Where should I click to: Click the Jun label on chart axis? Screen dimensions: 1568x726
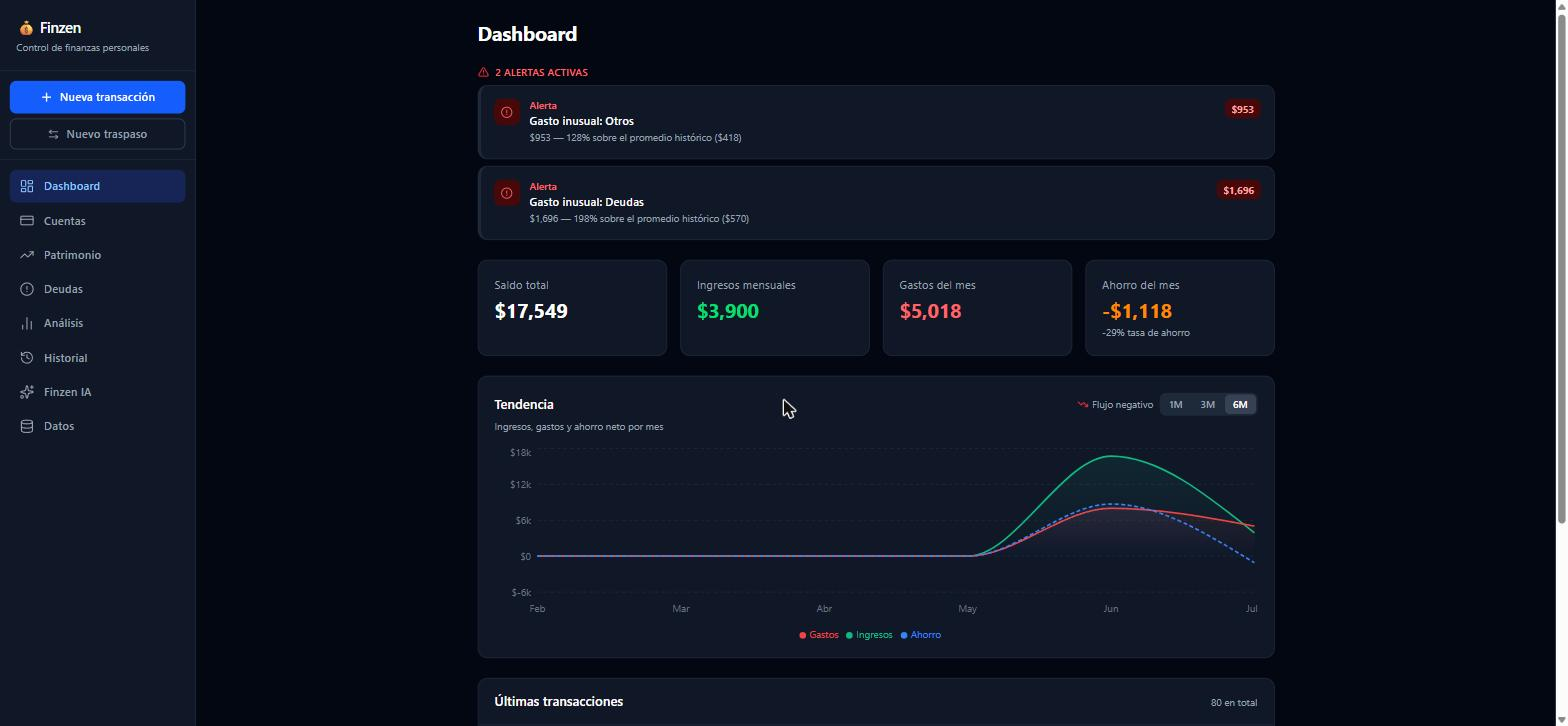point(1111,609)
